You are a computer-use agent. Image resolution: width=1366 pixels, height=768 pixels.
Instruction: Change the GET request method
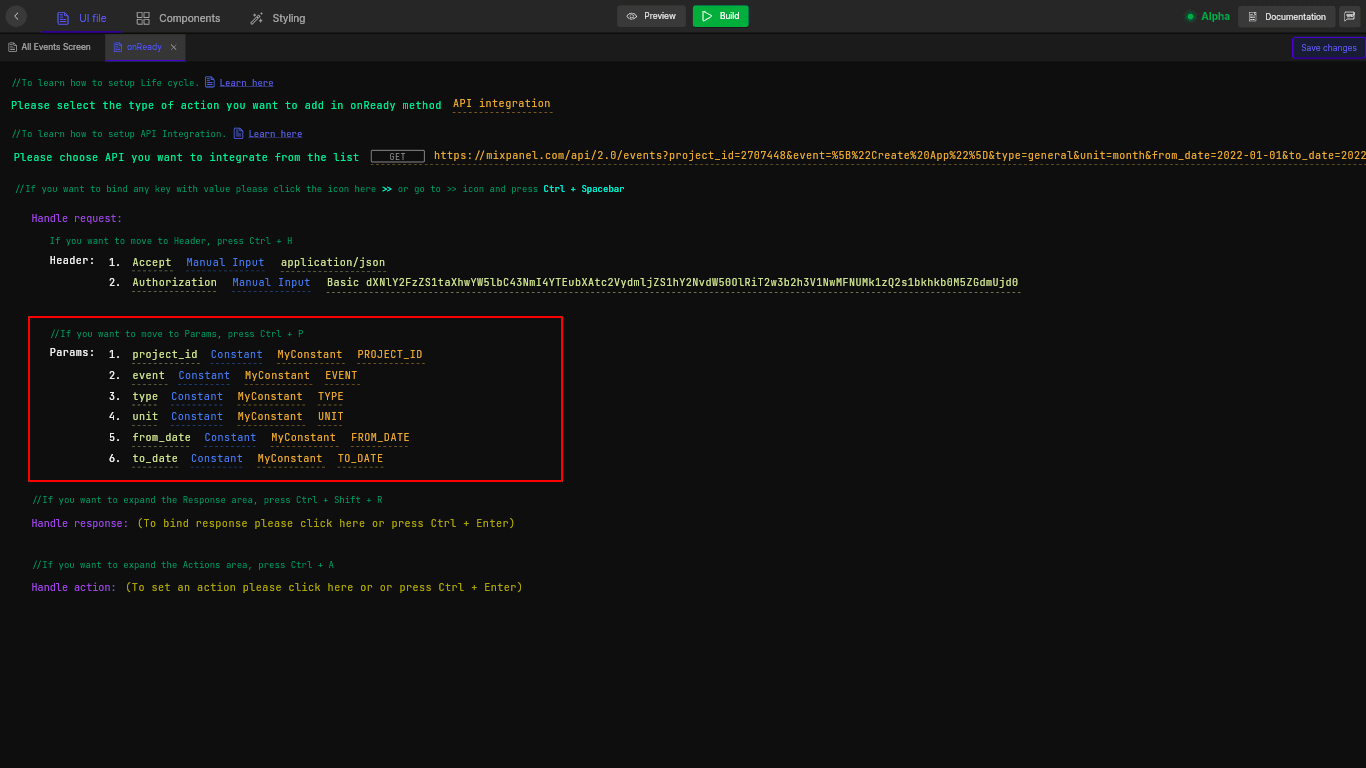[x=397, y=156]
